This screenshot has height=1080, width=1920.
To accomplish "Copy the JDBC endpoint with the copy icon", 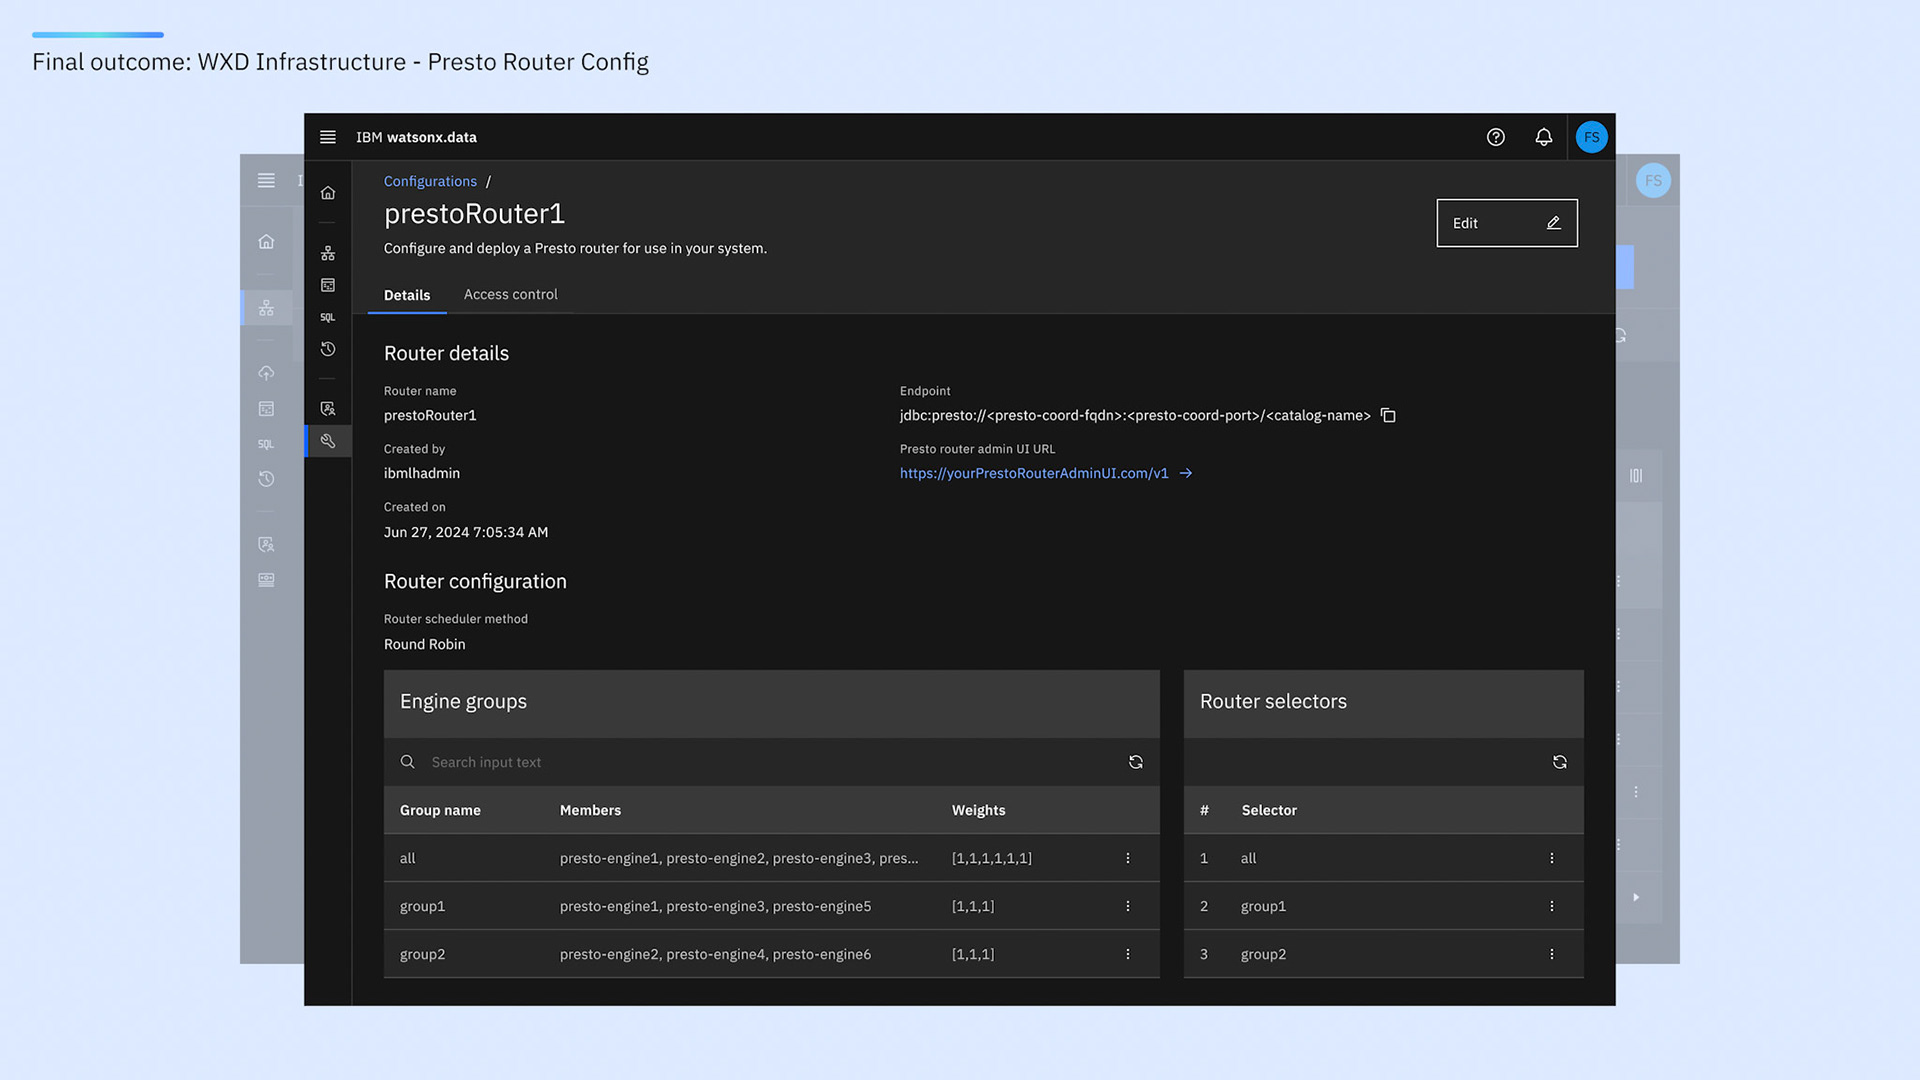I will [1388, 414].
